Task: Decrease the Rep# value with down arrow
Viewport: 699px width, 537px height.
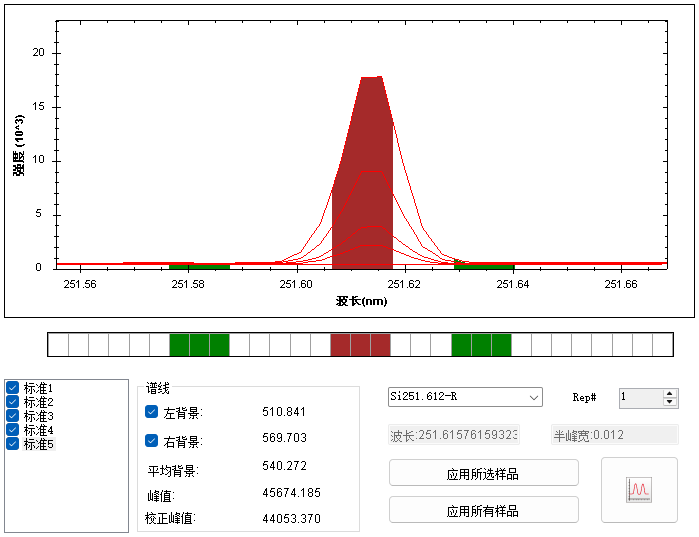Action: [x=670, y=402]
